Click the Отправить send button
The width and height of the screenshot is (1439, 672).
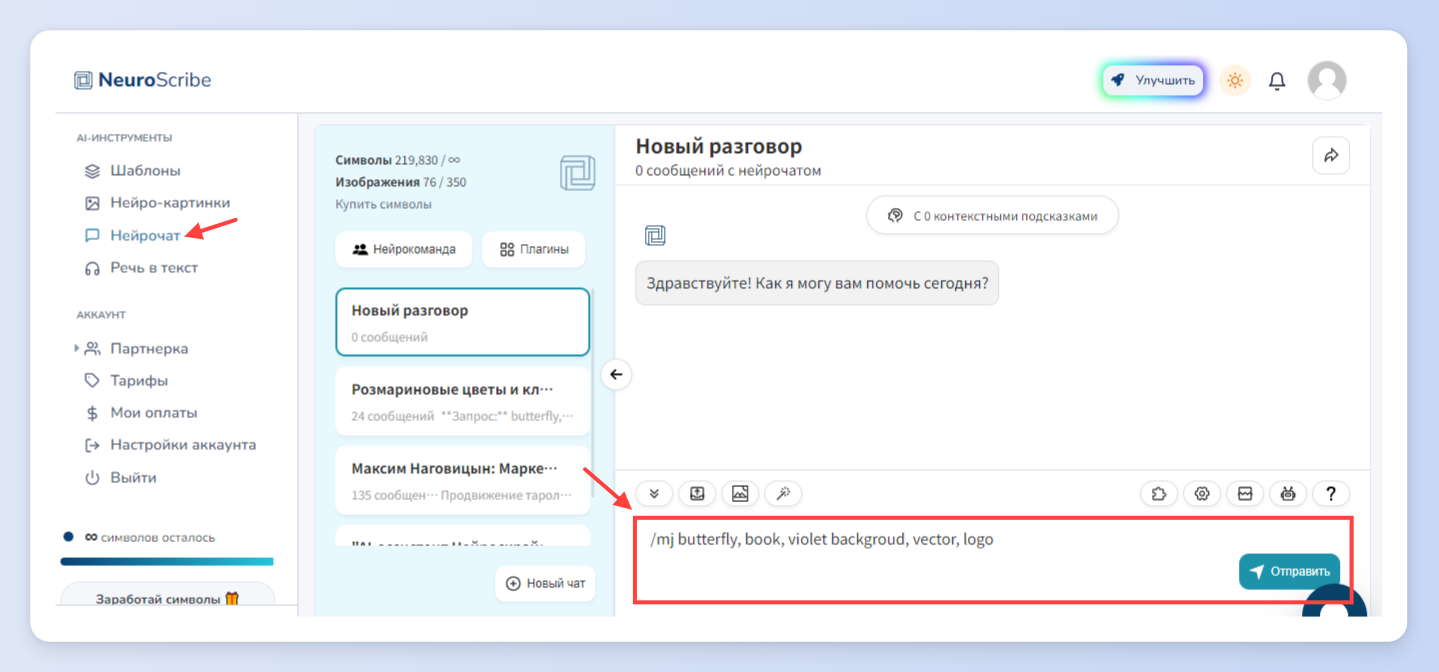pyautogui.click(x=1289, y=572)
